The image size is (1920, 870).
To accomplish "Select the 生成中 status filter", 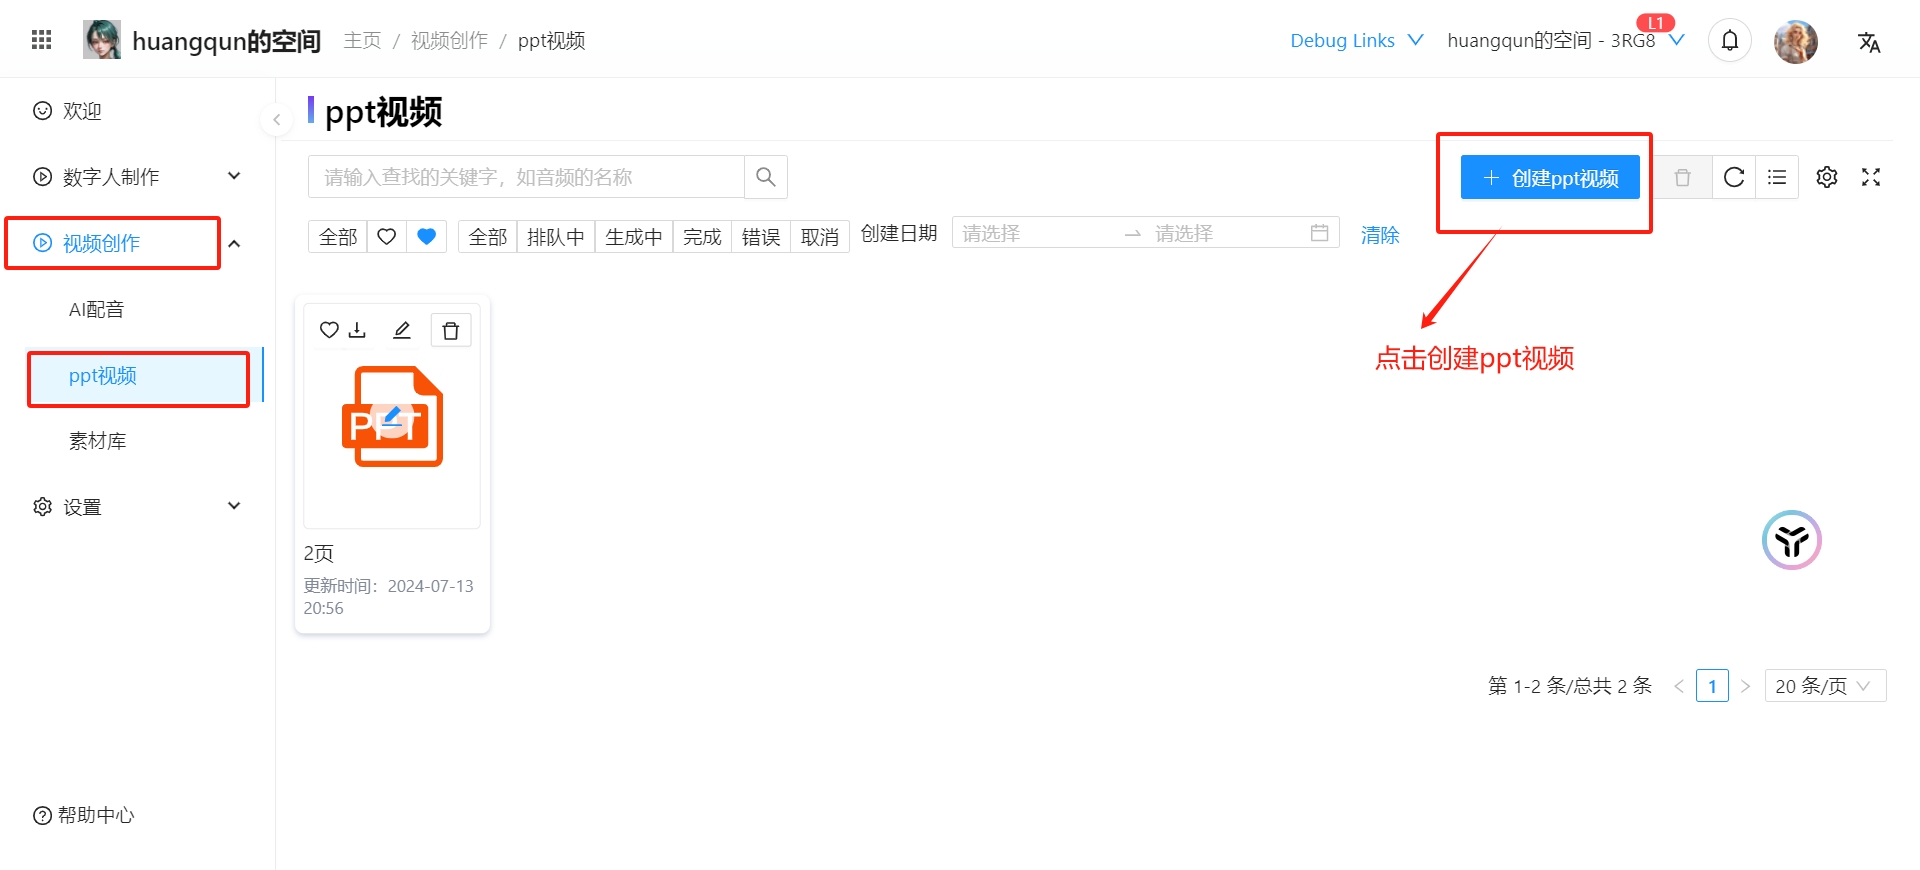I will click(x=633, y=237).
